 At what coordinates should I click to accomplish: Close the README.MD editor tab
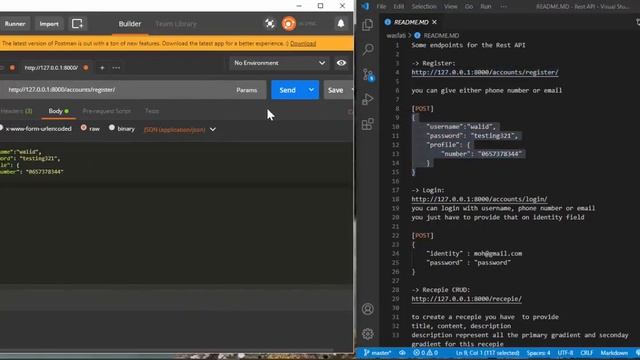434,22
